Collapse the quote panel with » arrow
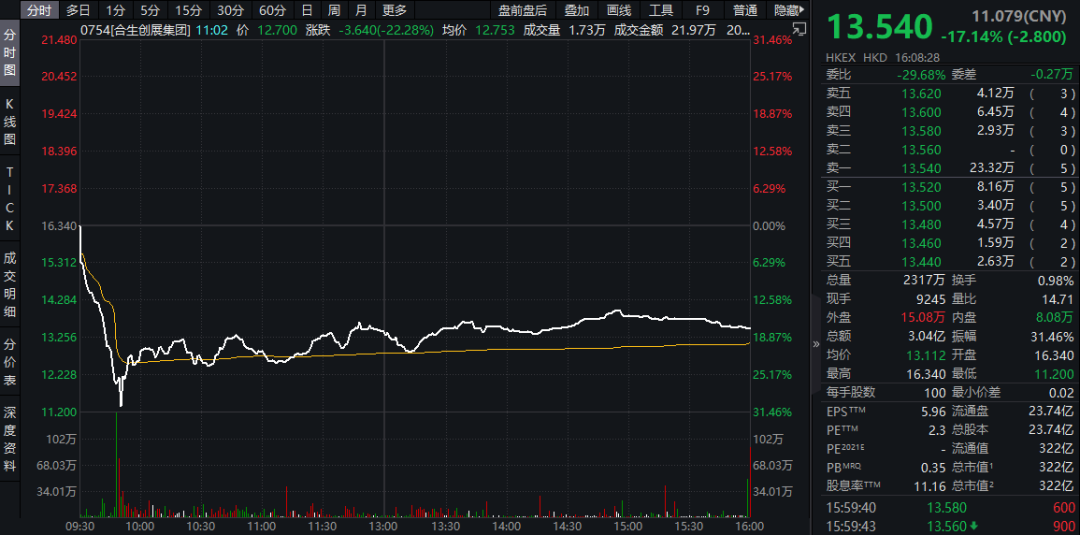Image resolution: width=1080 pixels, height=535 pixels. (816, 344)
